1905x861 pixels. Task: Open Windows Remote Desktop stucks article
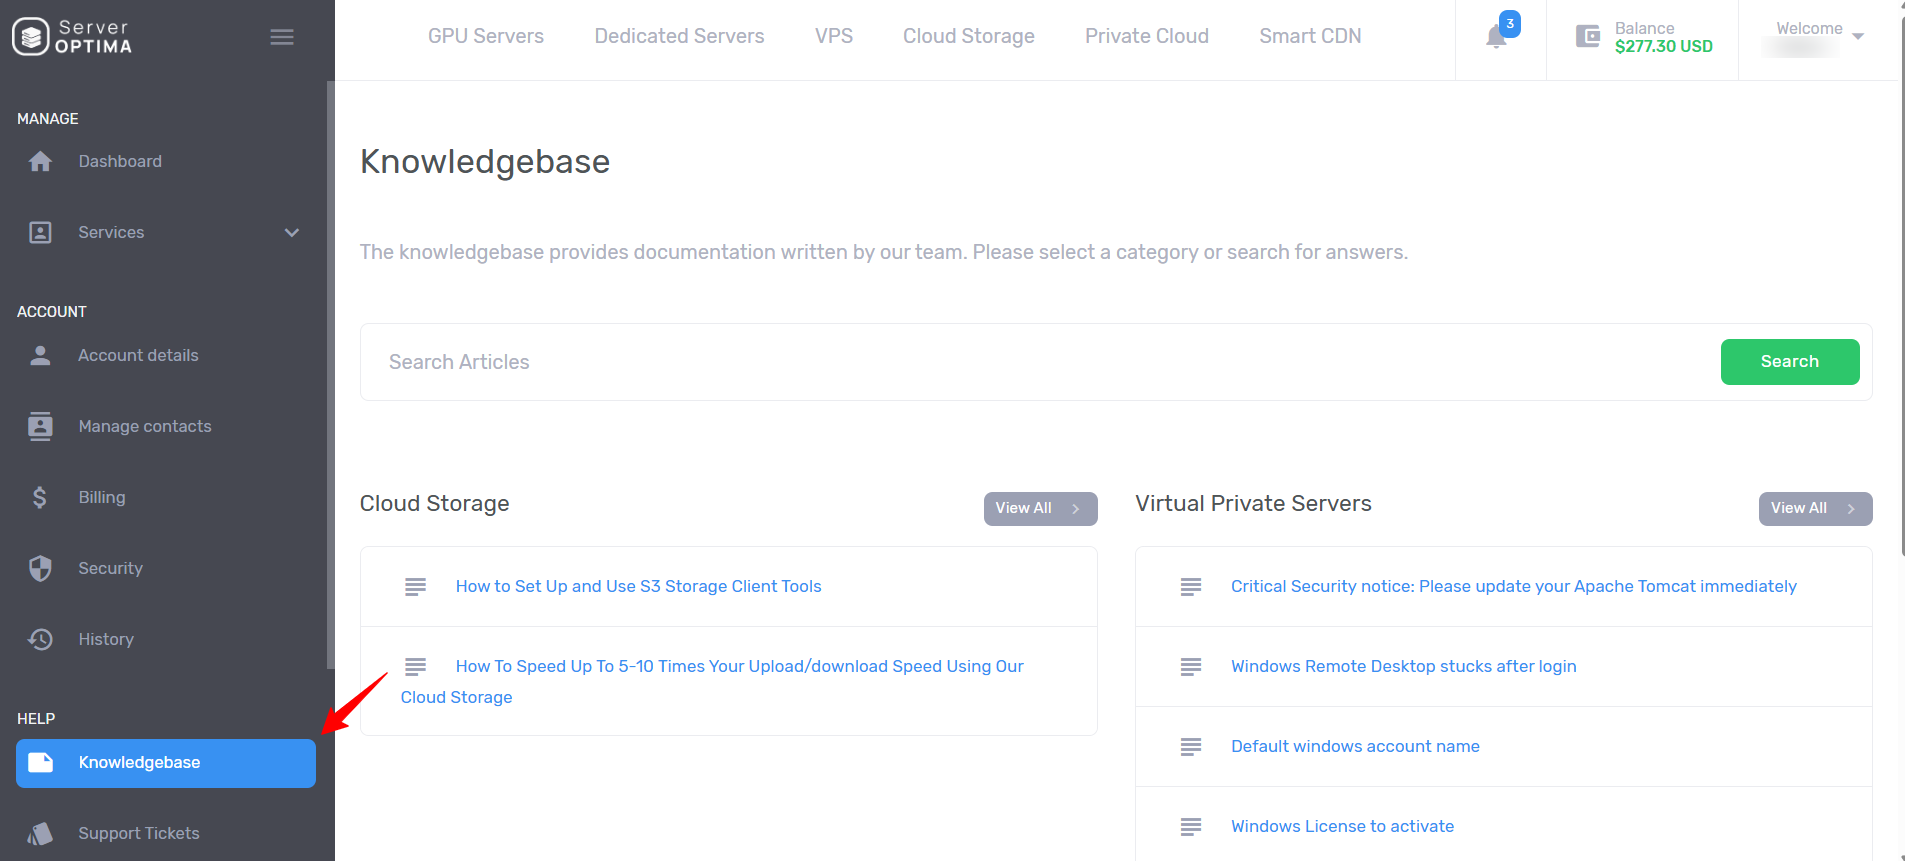click(1404, 666)
